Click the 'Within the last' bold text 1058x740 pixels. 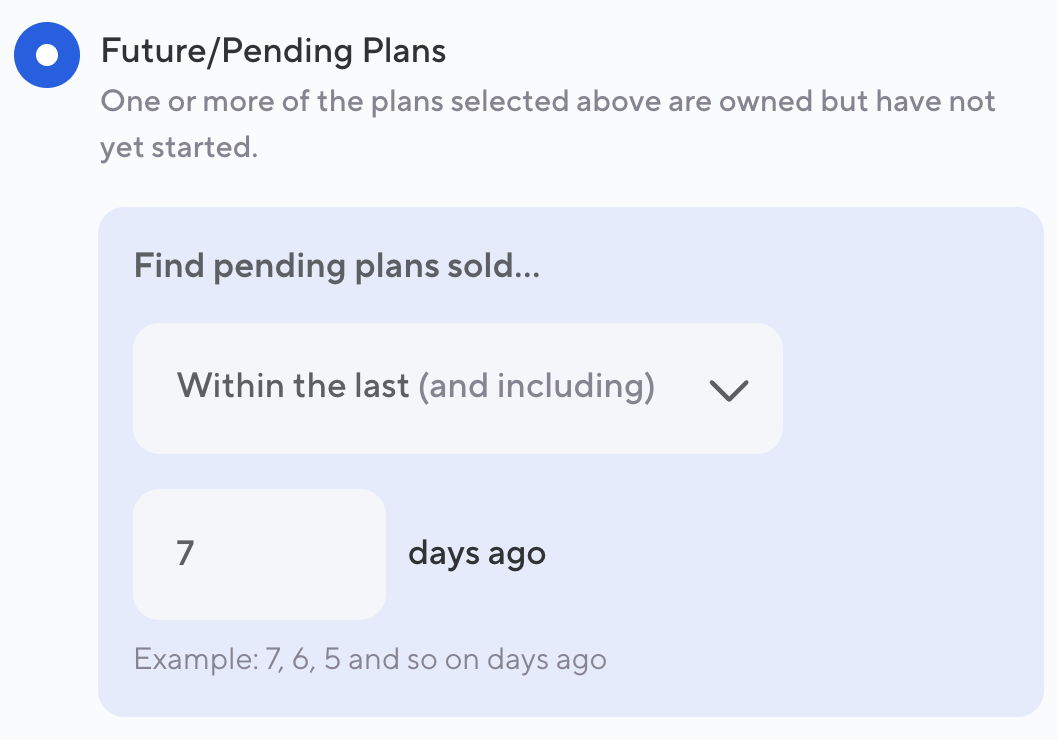(x=293, y=386)
